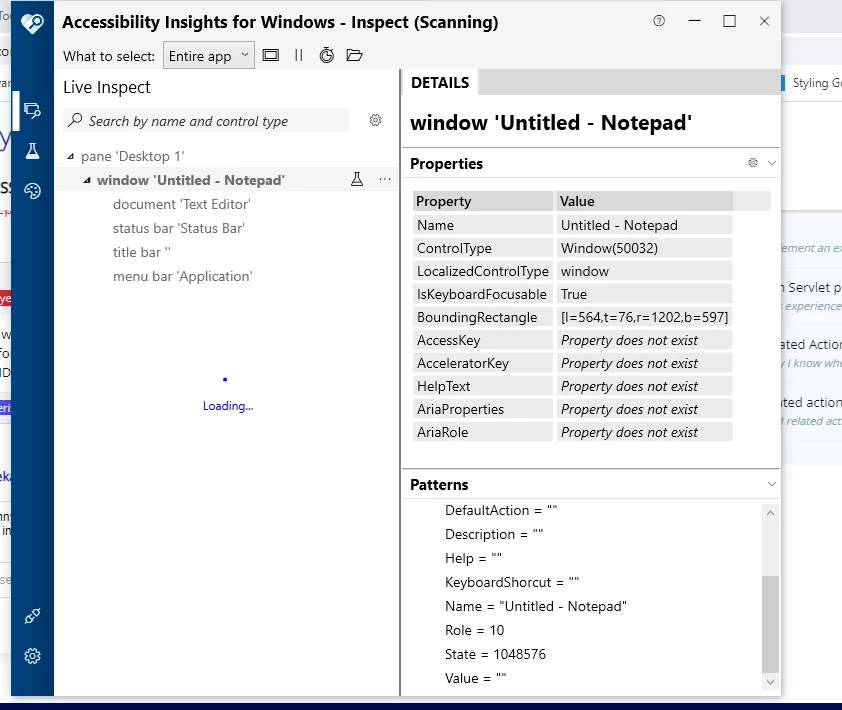Select the LocalizedControlType property cell
The height and width of the screenshot is (710, 842).
coord(483,271)
